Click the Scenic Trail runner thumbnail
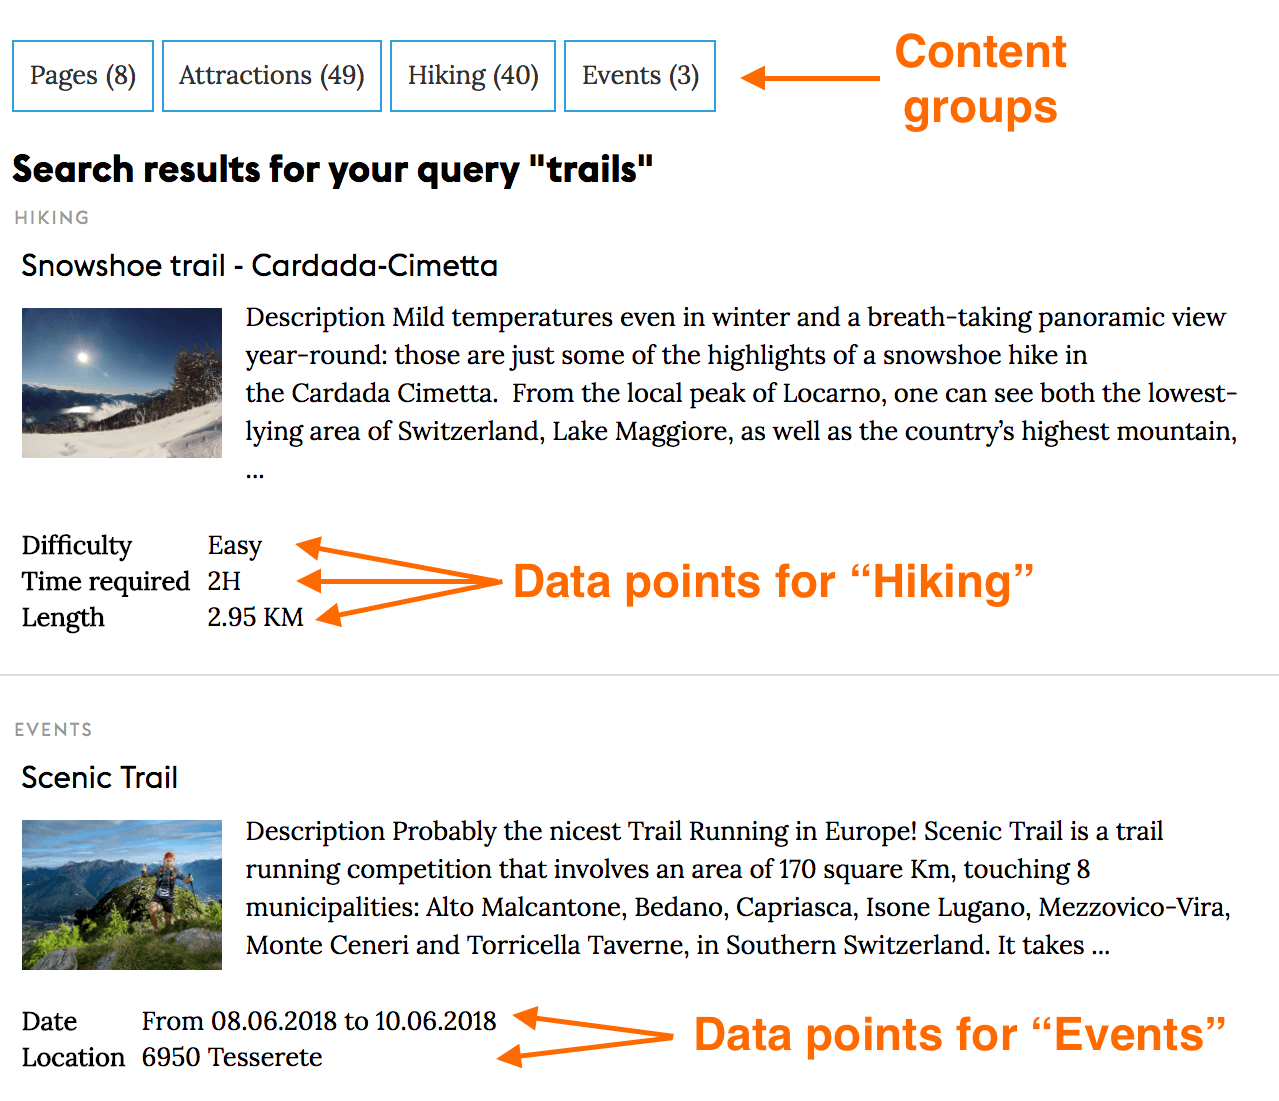Image resolution: width=1279 pixels, height=1101 pixels. pyautogui.click(x=121, y=894)
